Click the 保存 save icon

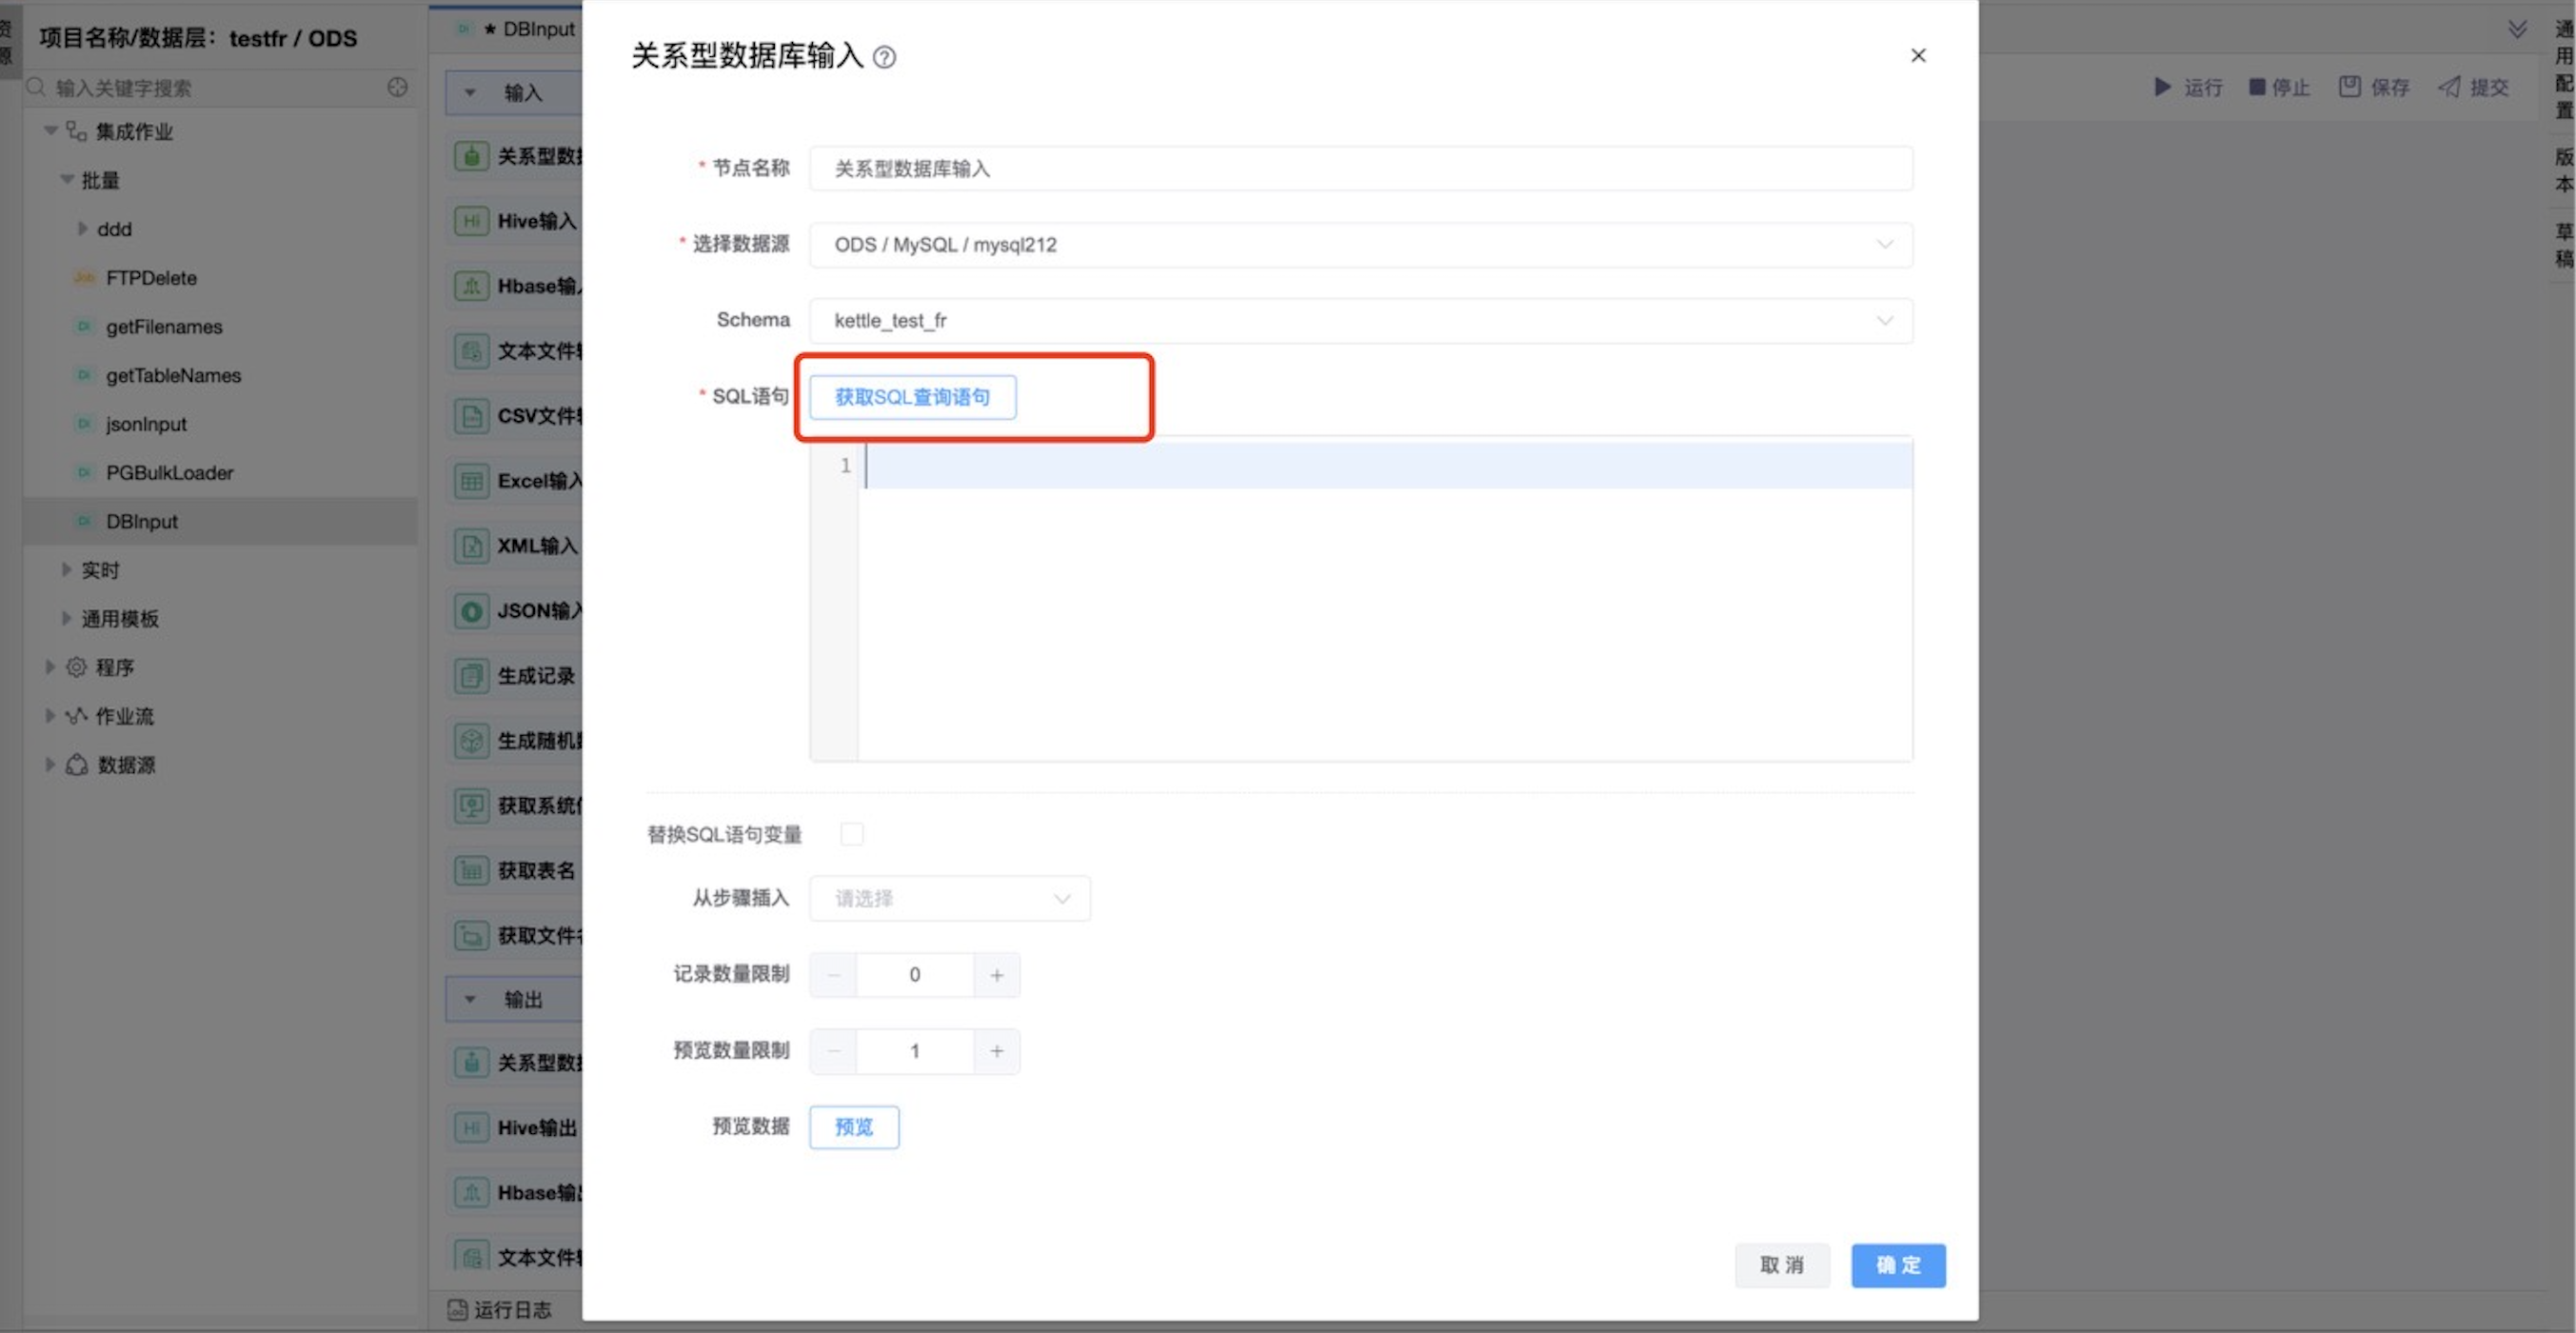point(2349,87)
